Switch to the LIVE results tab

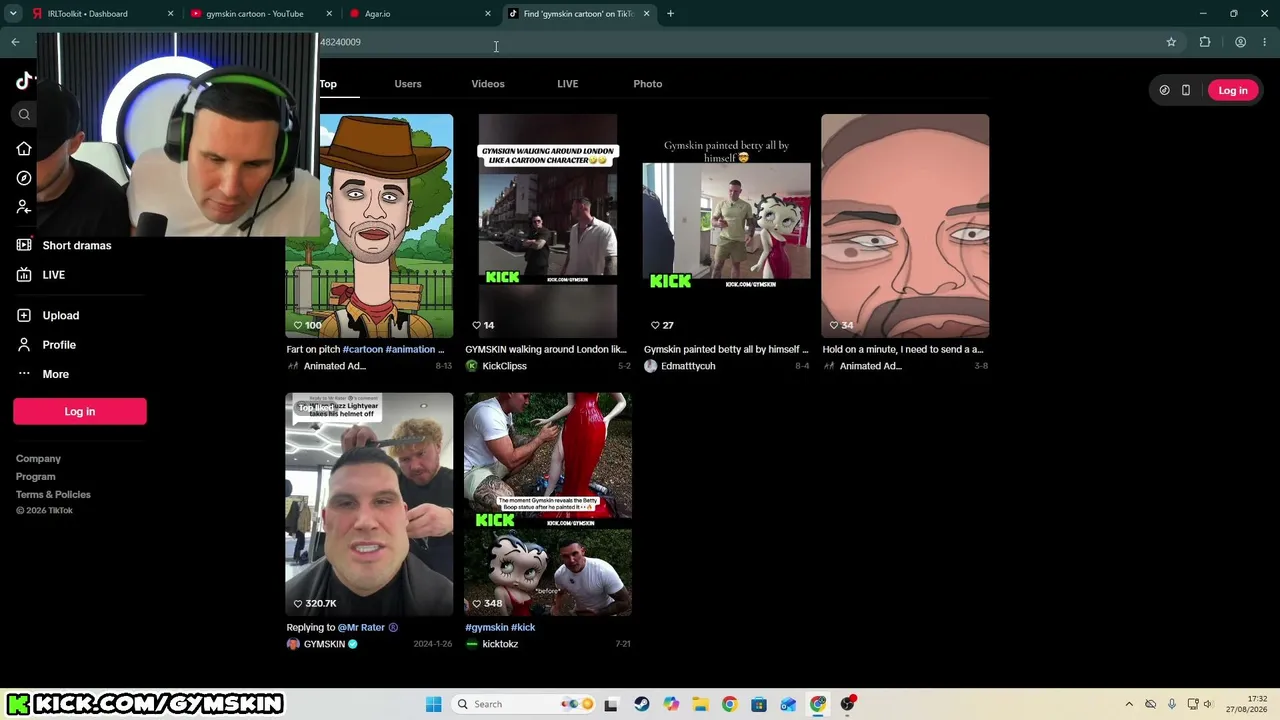(x=568, y=84)
